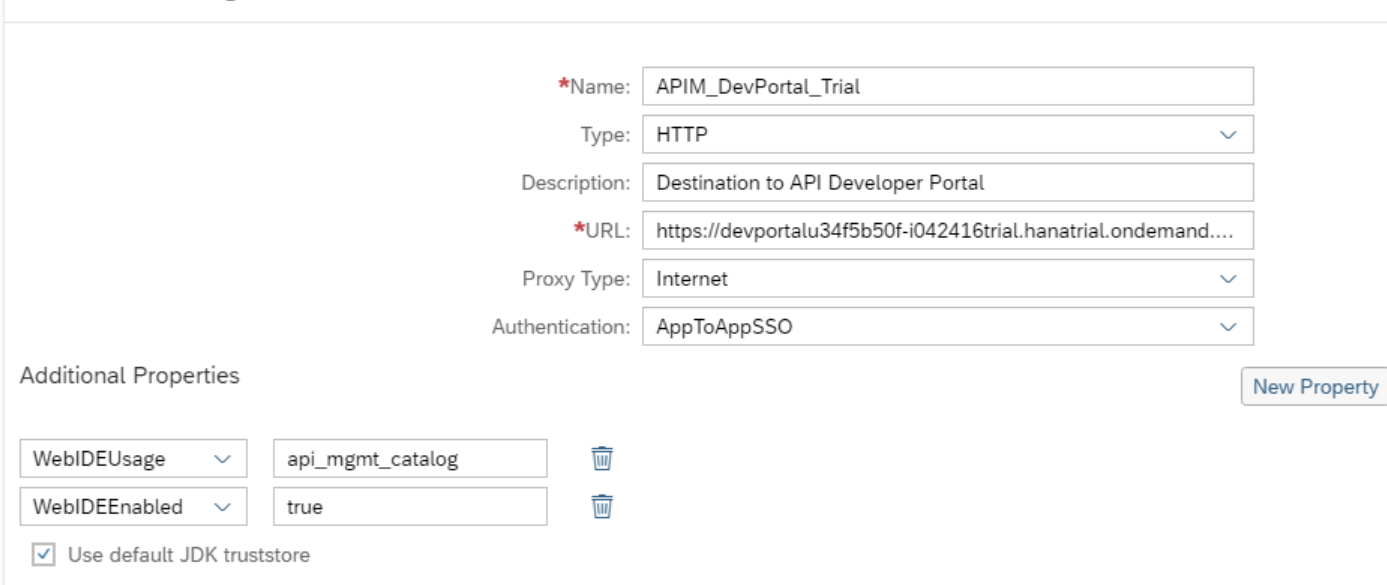Click the required URL field label
Image resolution: width=1387 pixels, height=585 pixels.
click(x=601, y=231)
